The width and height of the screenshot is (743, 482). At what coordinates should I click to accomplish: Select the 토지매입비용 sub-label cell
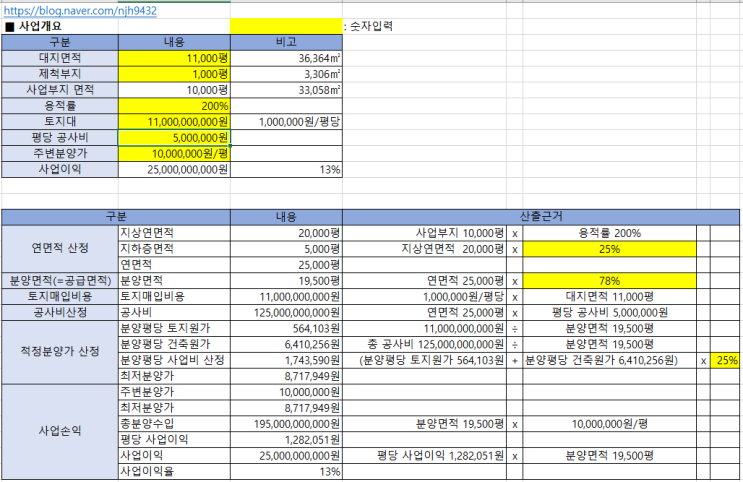tap(174, 297)
